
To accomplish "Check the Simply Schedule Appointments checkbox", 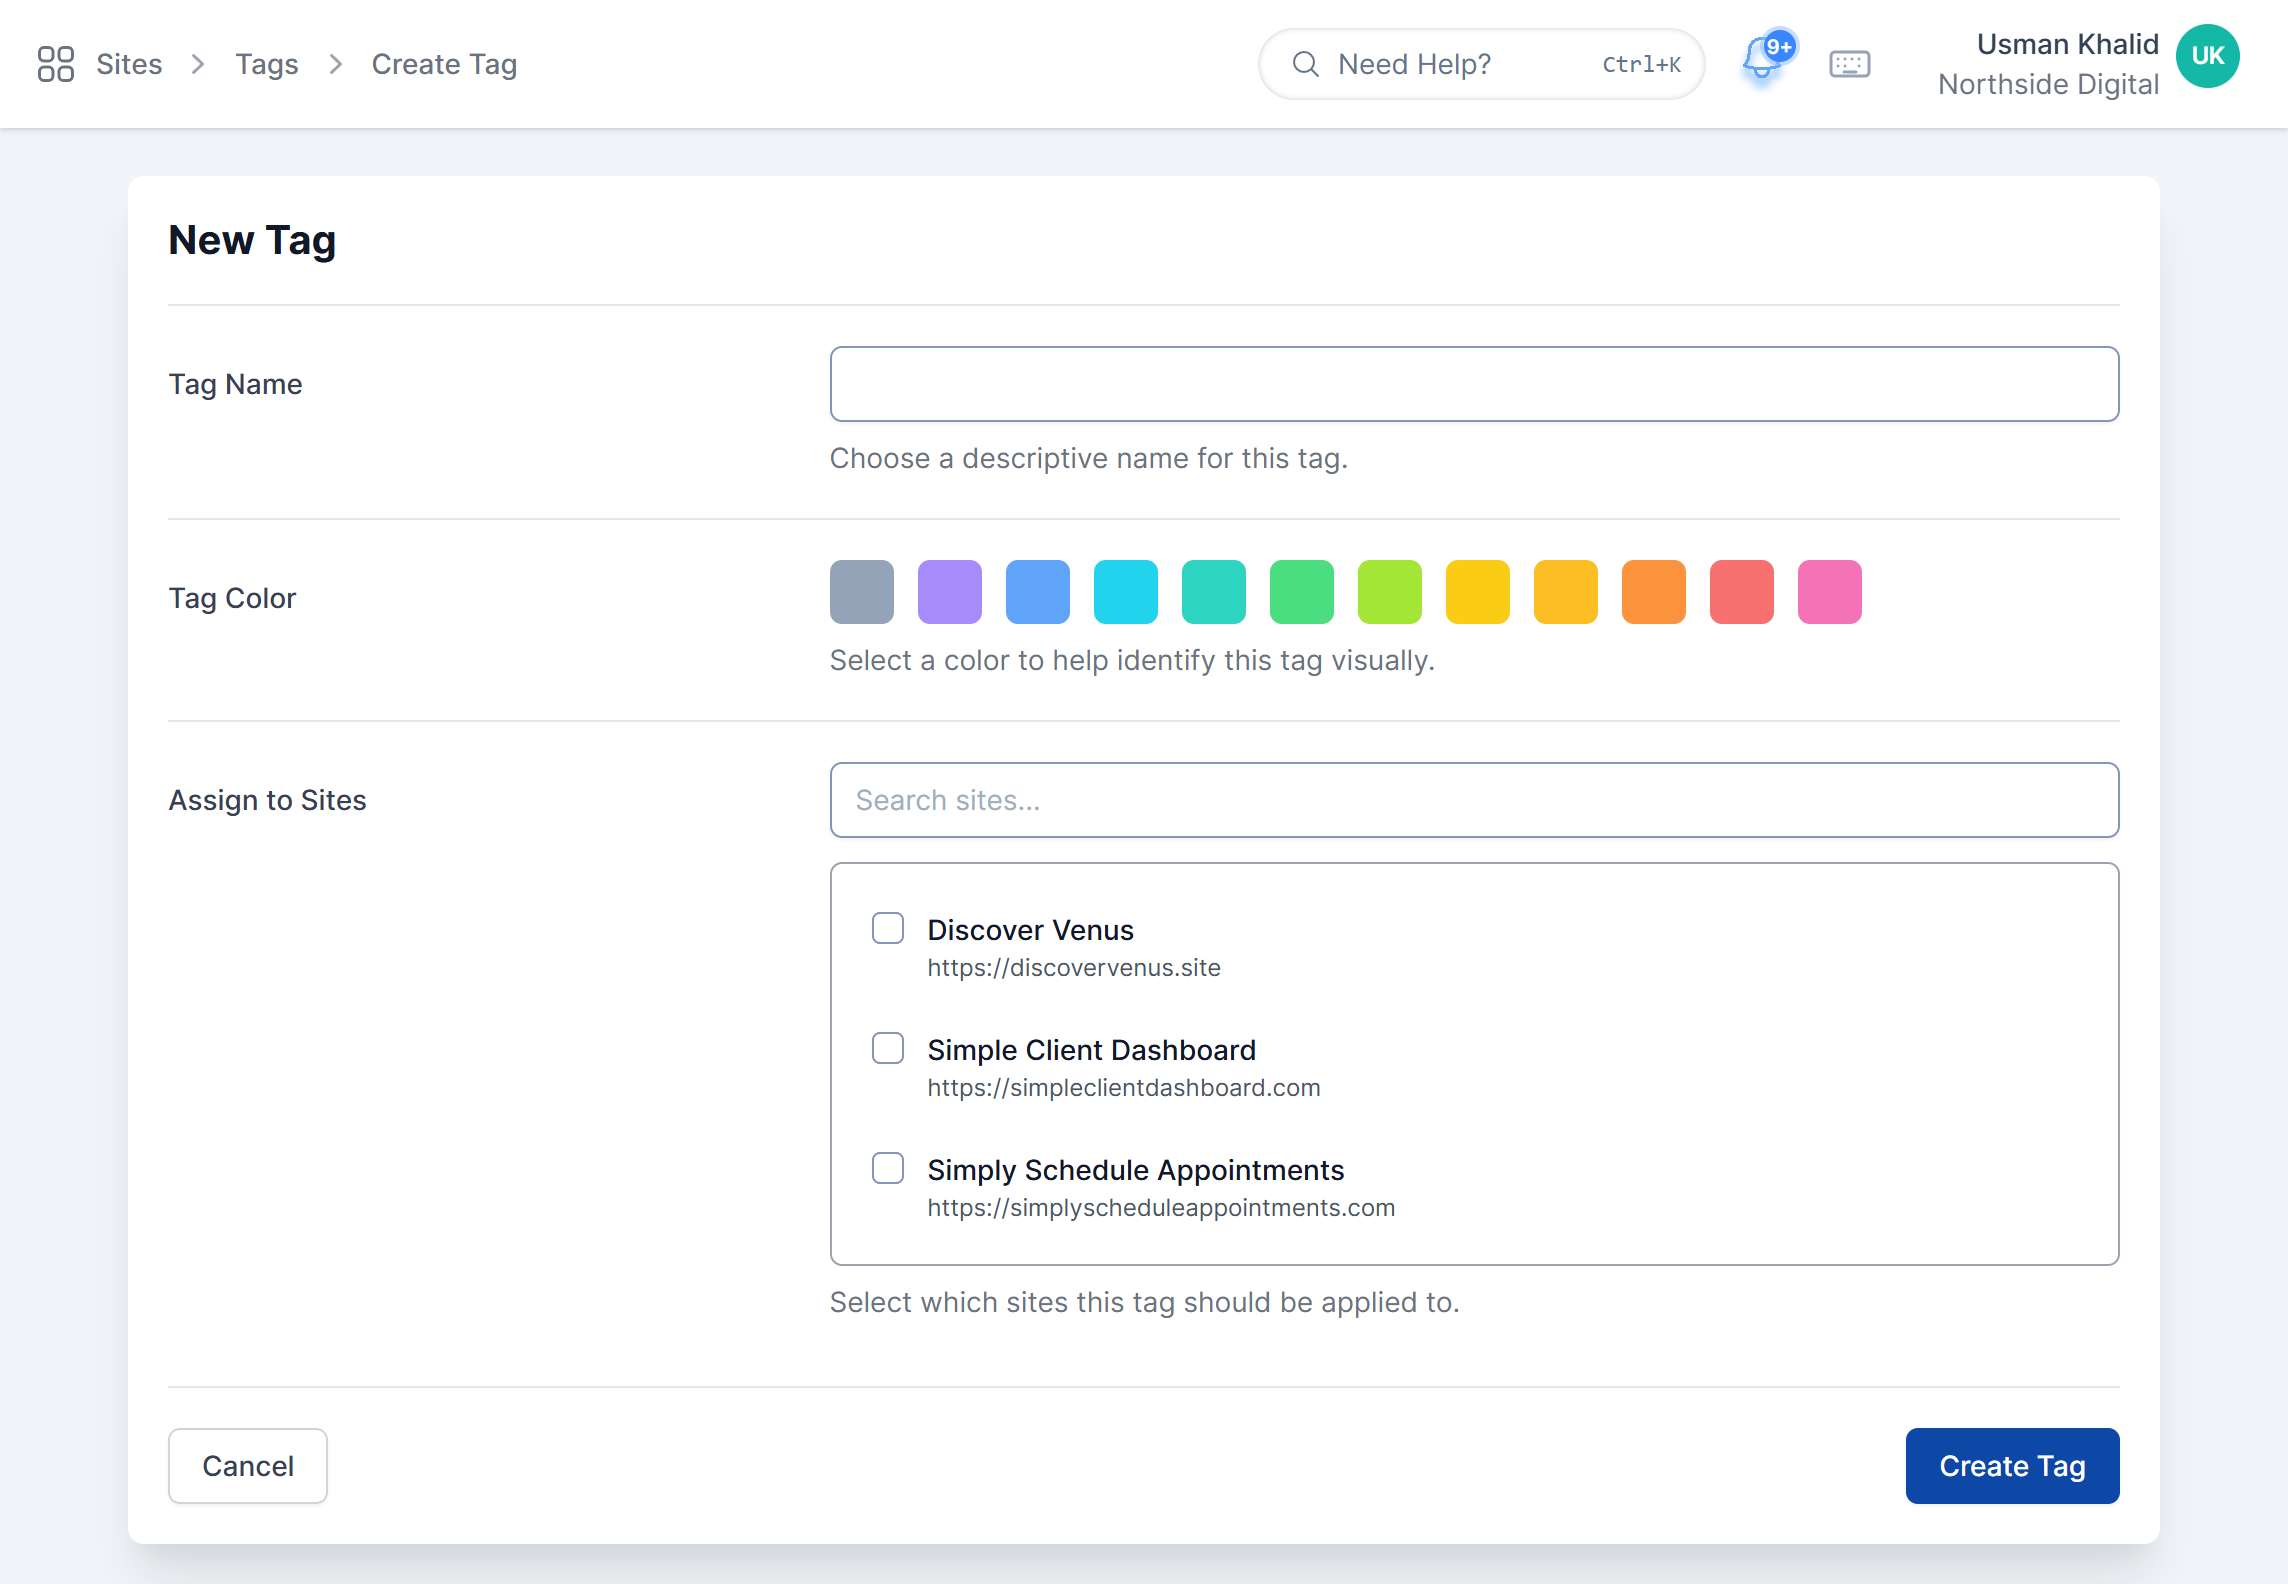I will click(x=888, y=1168).
